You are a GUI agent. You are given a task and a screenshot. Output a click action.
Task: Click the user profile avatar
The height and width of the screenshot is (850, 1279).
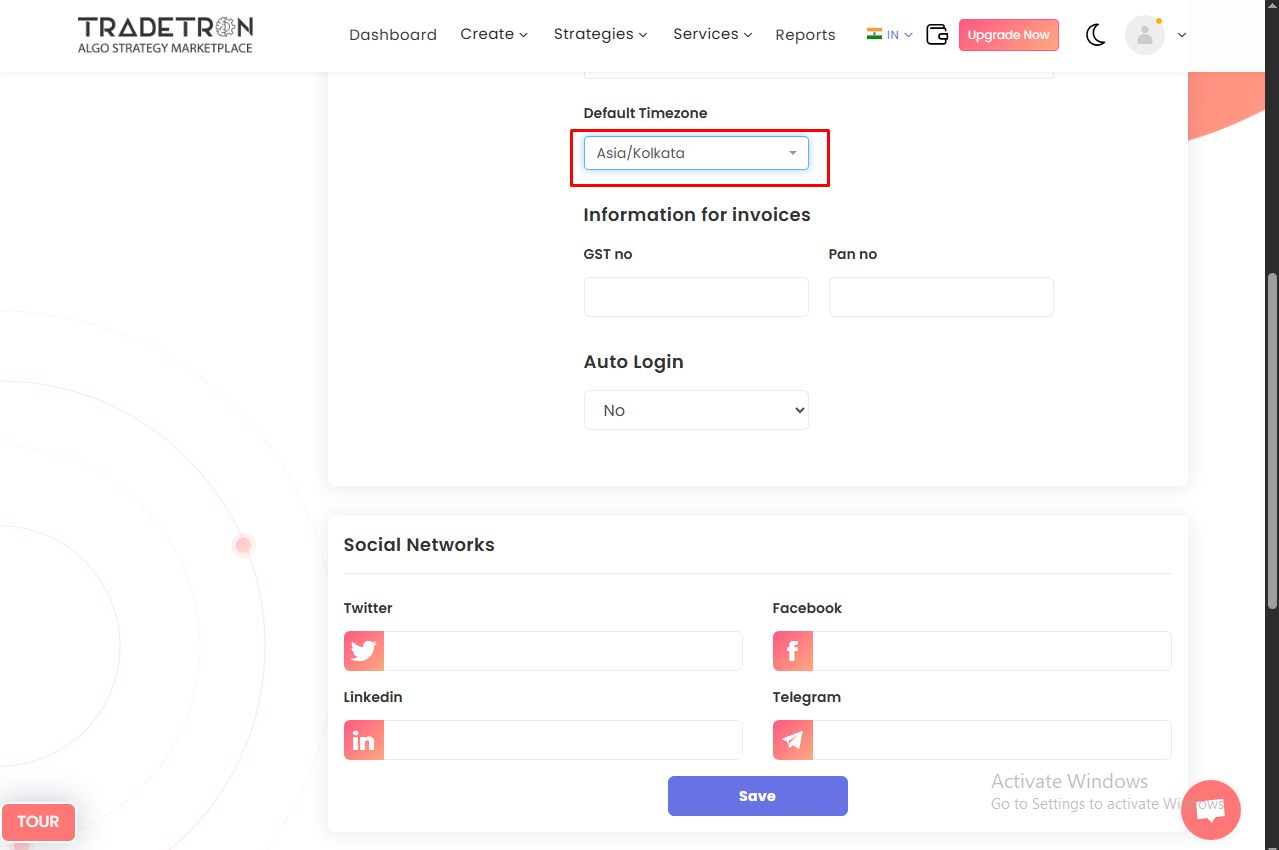click(x=1144, y=35)
